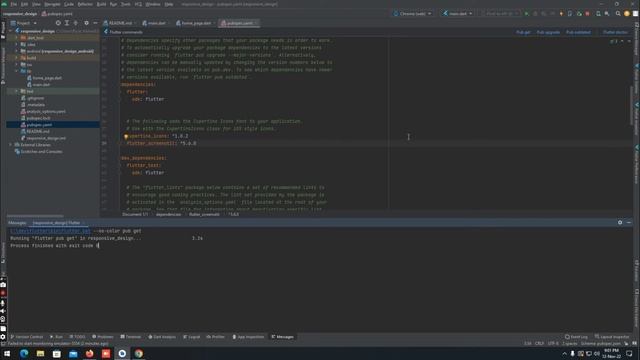This screenshot has height=360, width=640.
Task: Open the Problems tool window
Action: tap(103, 337)
